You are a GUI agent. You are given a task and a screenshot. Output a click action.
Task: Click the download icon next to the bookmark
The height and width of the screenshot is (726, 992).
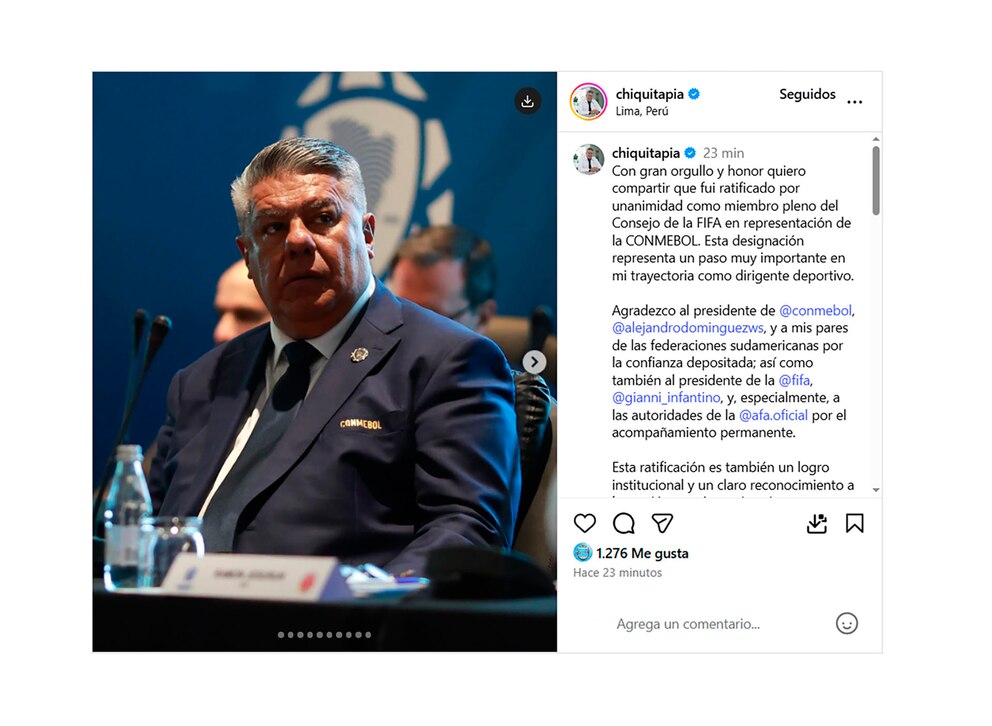817,523
